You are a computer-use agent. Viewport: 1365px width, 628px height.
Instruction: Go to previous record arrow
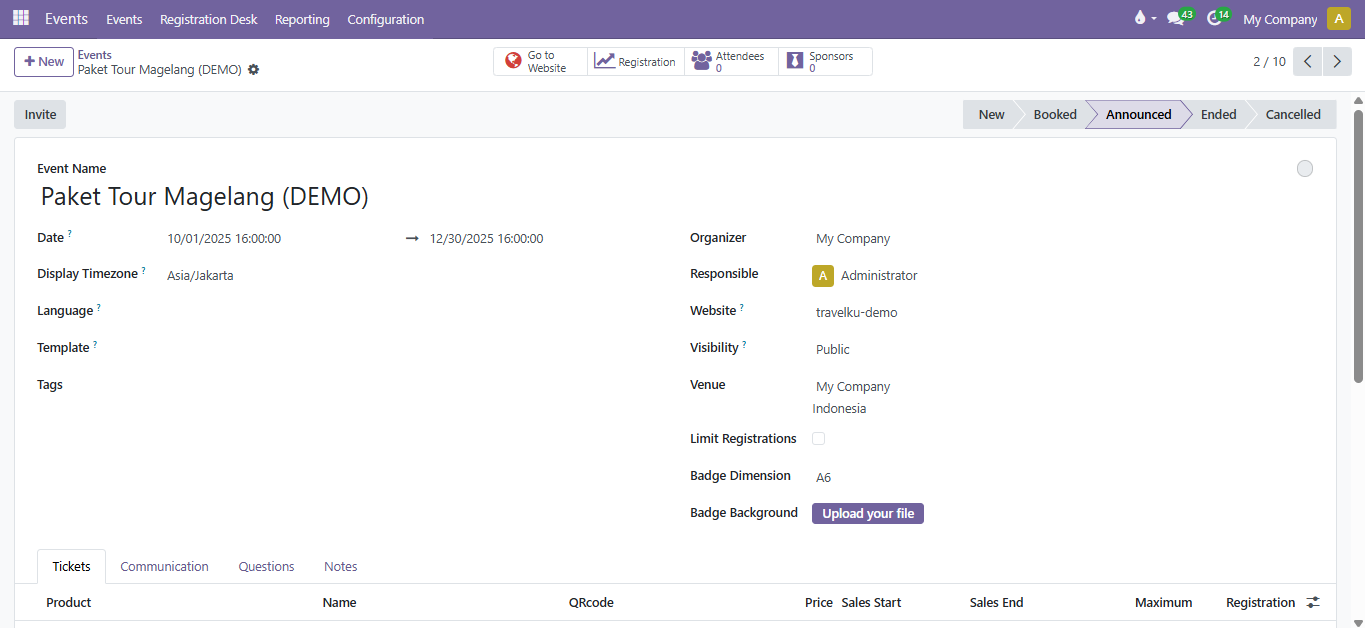tap(1307, 62)
